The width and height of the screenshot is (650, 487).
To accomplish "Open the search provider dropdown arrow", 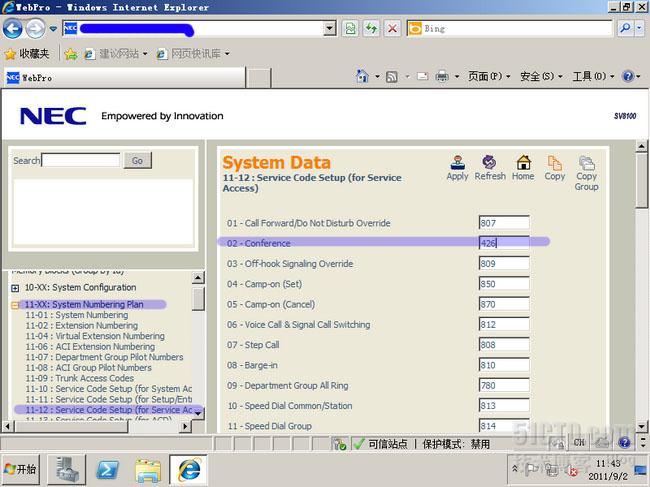I will tap(639, 28).
